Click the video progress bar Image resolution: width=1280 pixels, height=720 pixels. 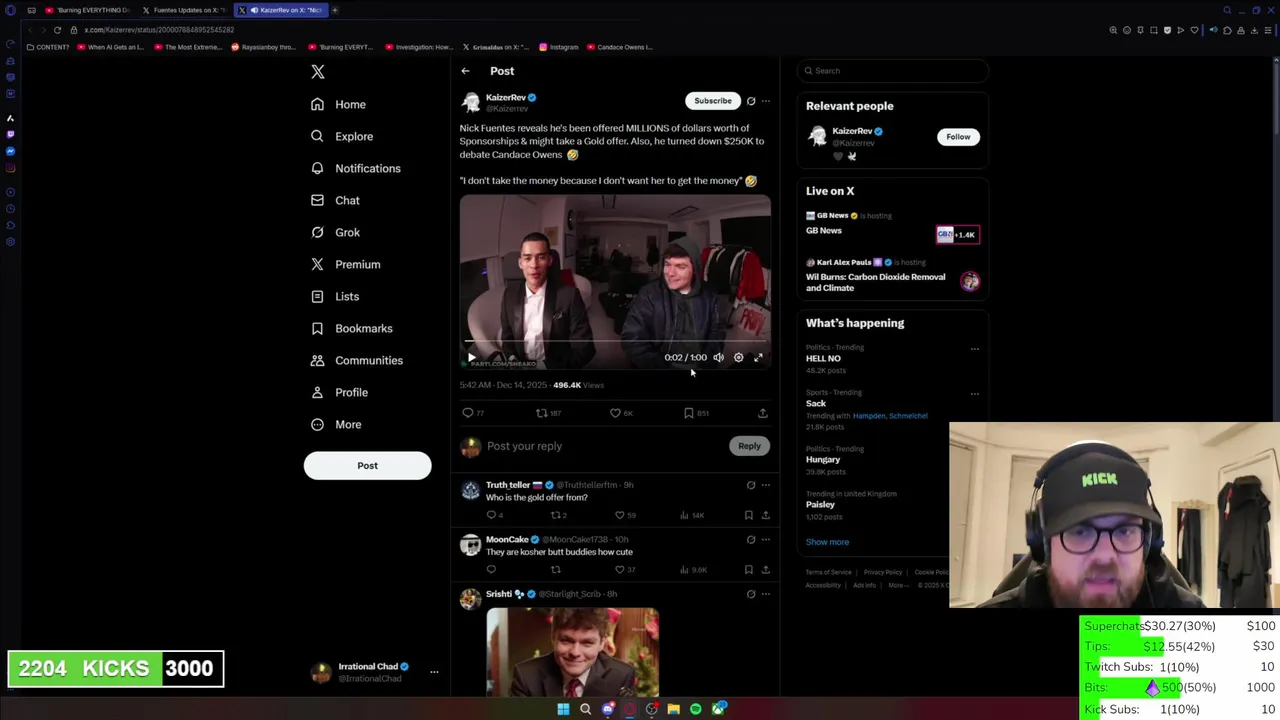615,341
